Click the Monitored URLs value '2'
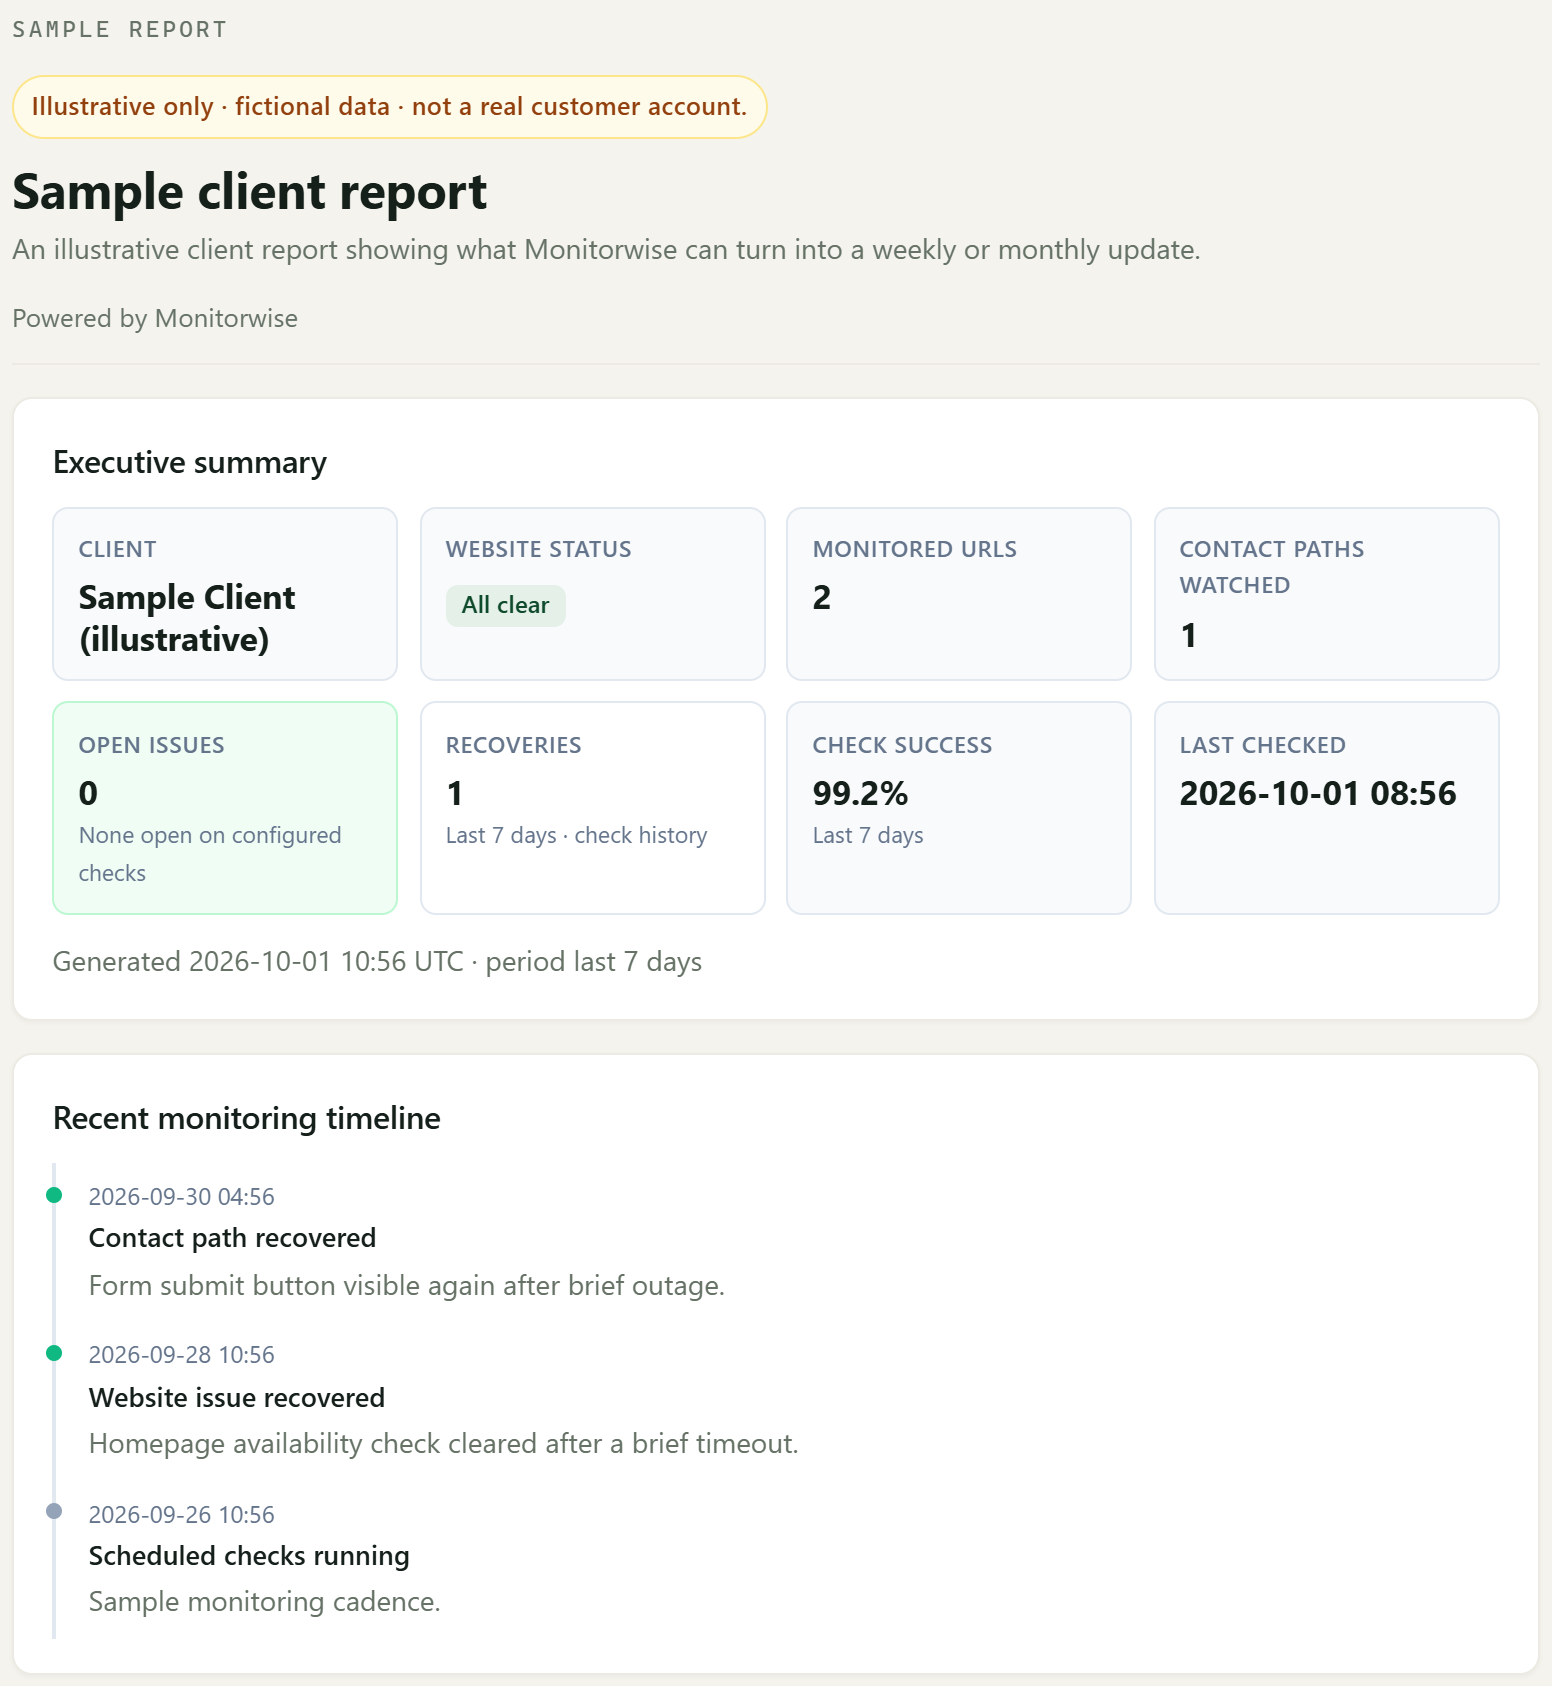The height and width of the screenshot is (1686, 1552). (x=821, y=597)
